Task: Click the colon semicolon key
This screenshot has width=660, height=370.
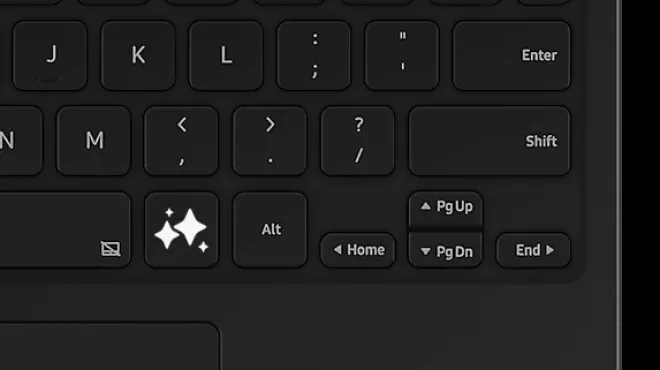Action: point(314,56)
